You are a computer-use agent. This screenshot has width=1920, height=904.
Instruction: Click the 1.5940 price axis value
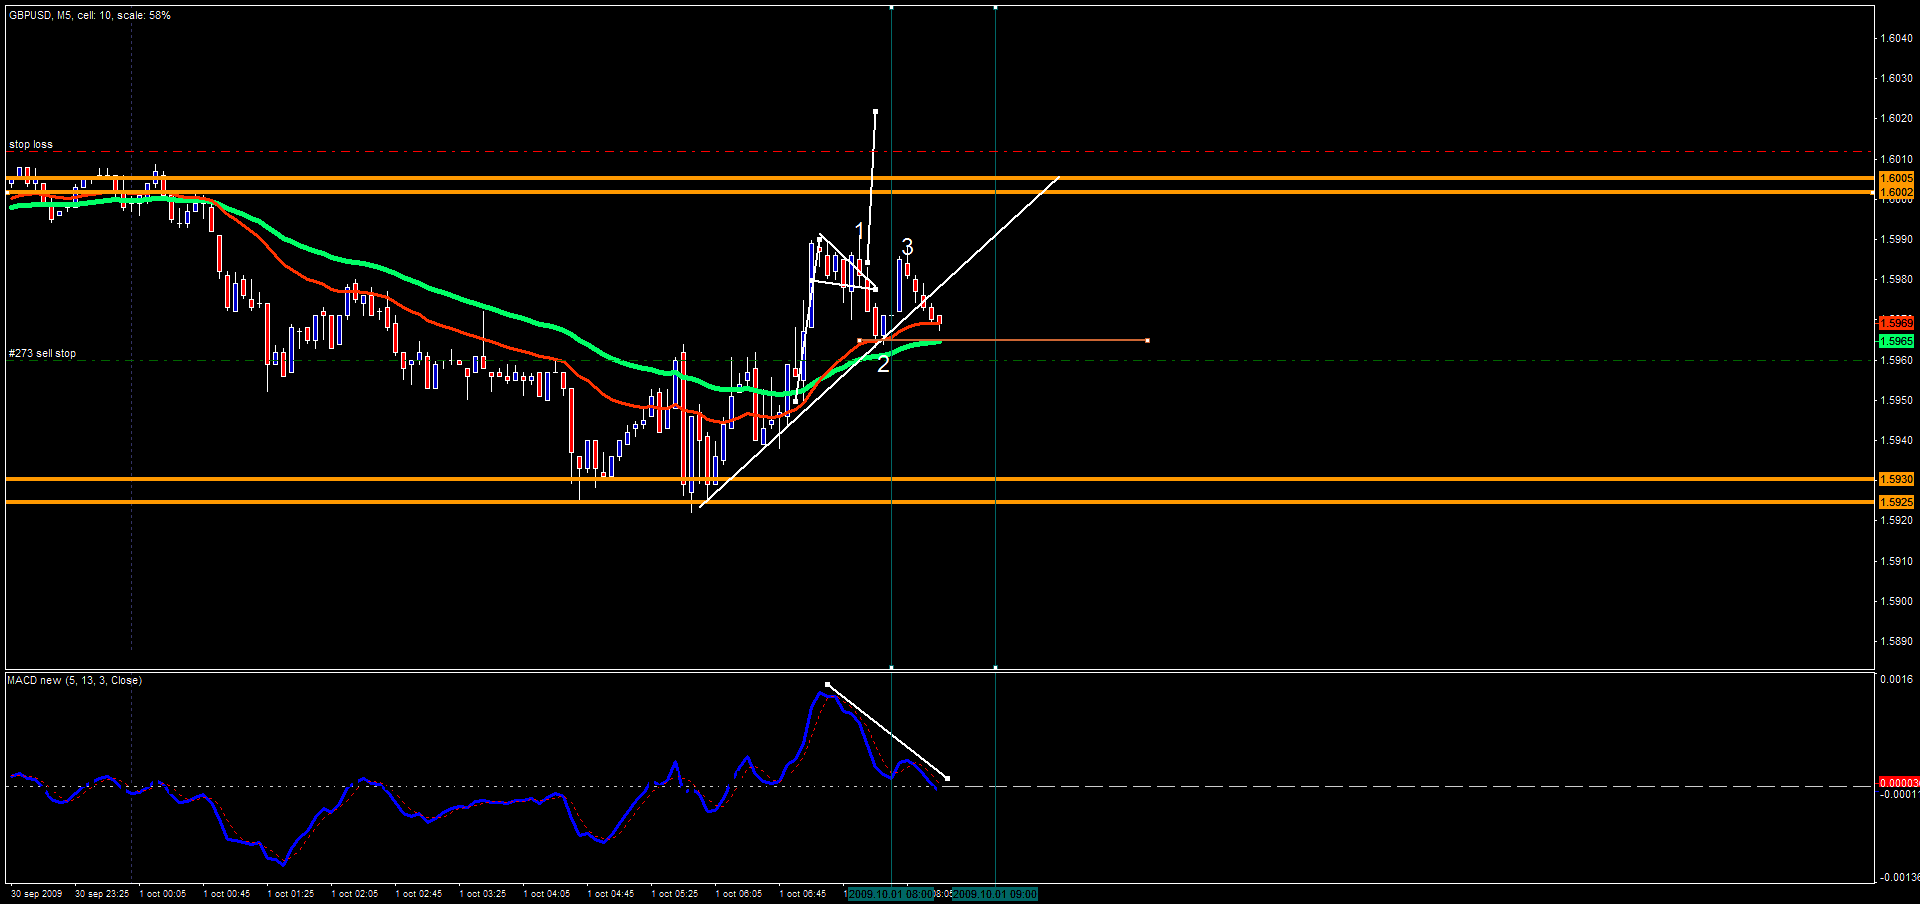[x=1897, y=440]
